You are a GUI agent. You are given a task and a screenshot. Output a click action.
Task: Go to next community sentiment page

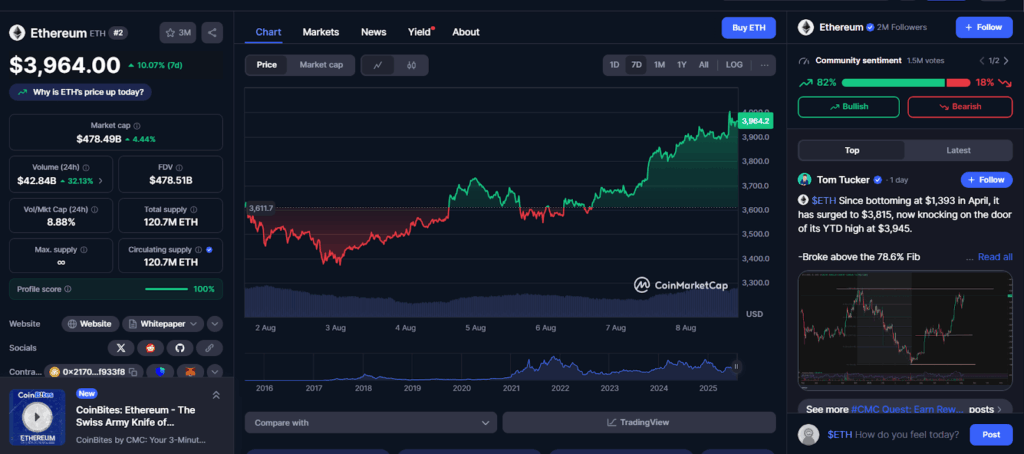[x=1006, y=61]
